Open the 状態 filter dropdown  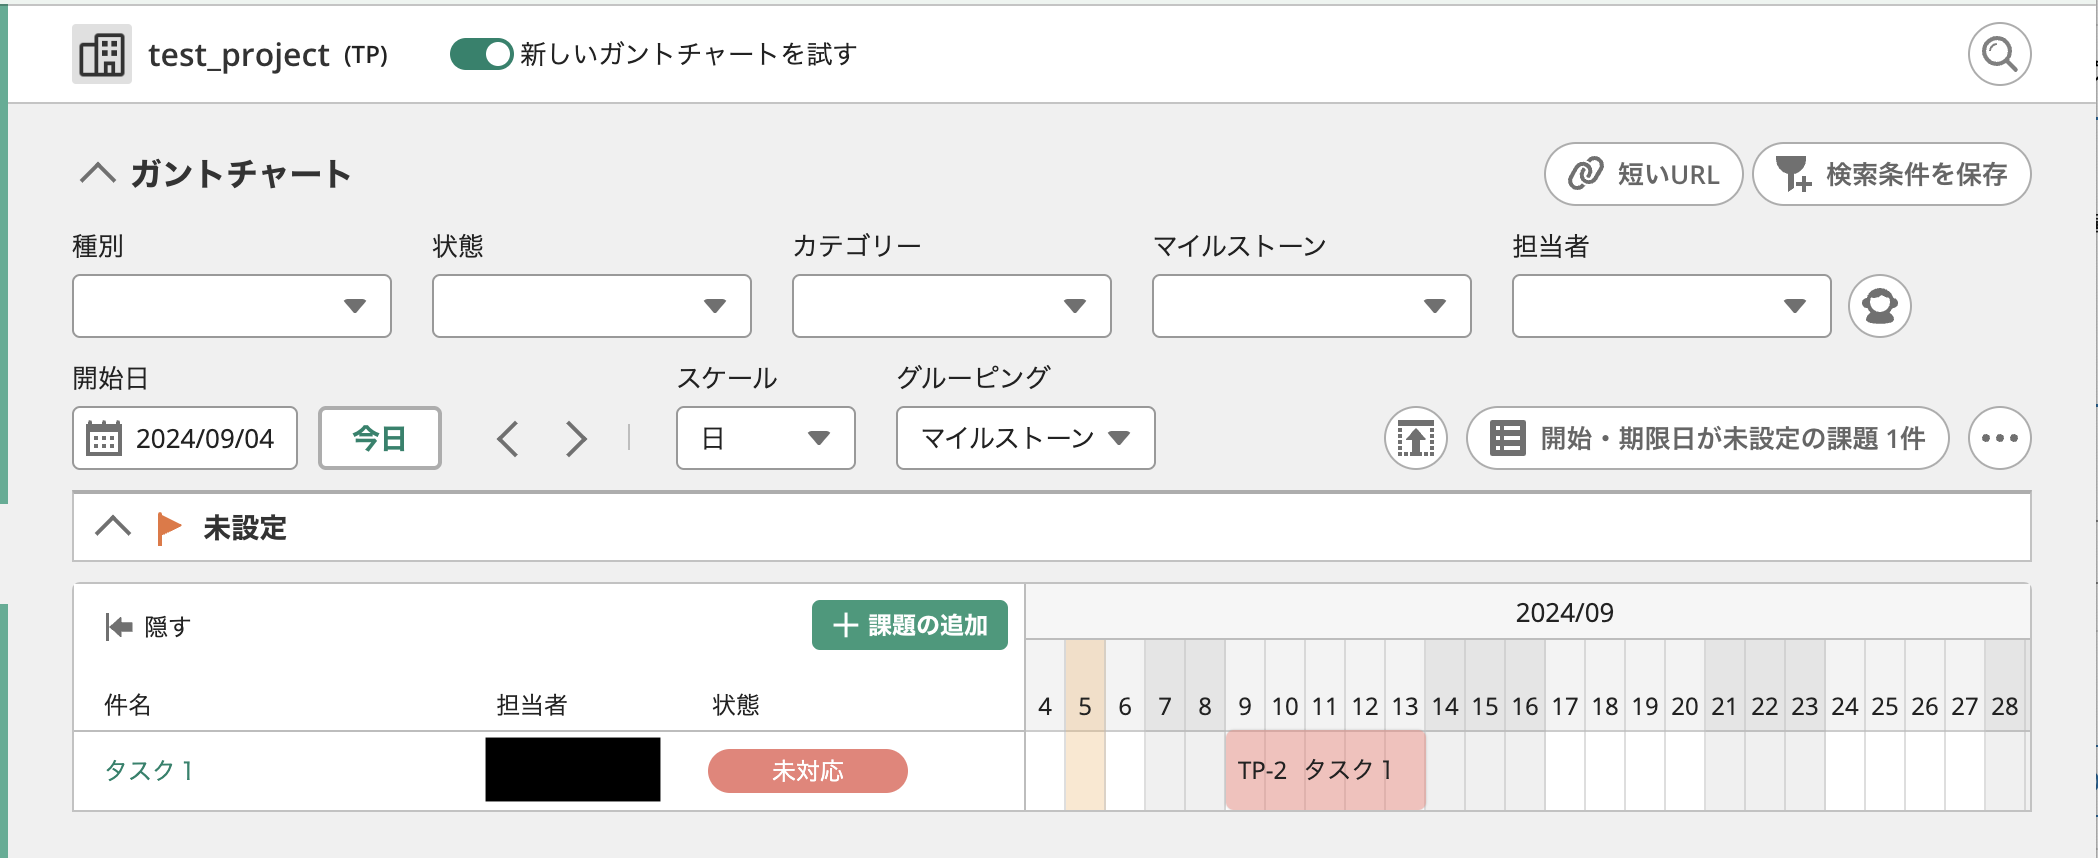592,306
